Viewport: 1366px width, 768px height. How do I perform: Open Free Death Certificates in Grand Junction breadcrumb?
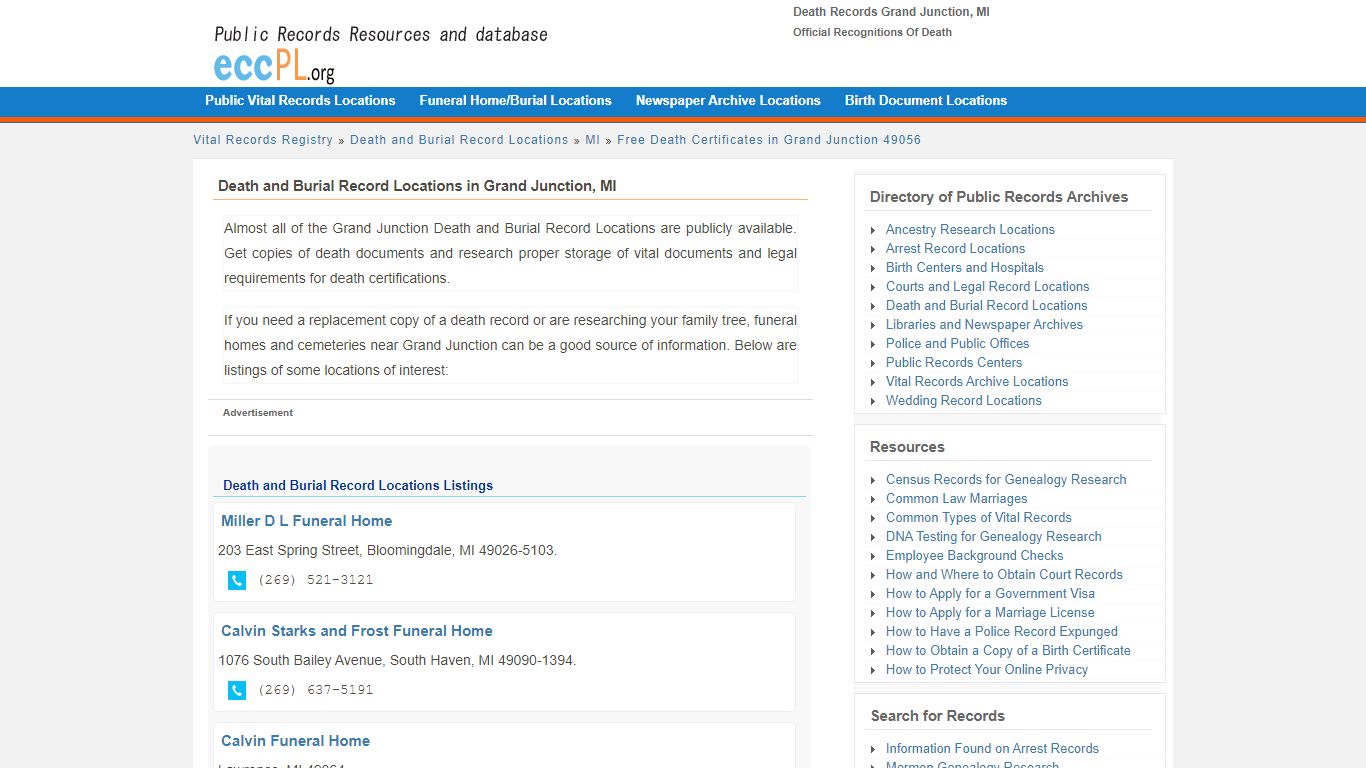click(x=769, y=140)
